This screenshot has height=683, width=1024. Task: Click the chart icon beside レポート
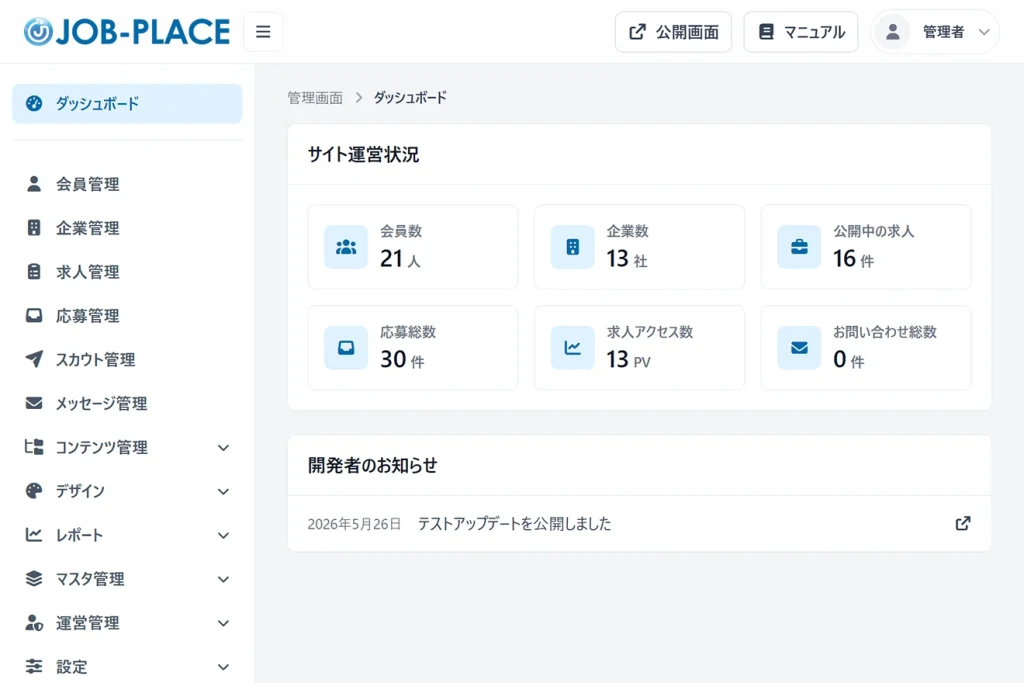pyautogui.click(x=34, y=535)
